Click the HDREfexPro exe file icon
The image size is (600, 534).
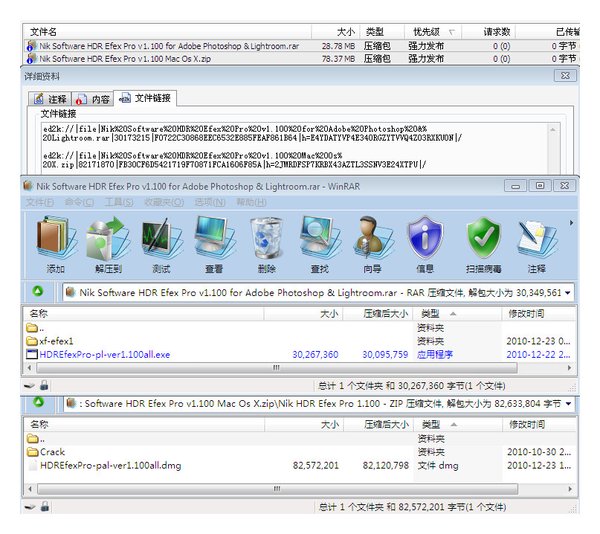click(x=32, y=354)
